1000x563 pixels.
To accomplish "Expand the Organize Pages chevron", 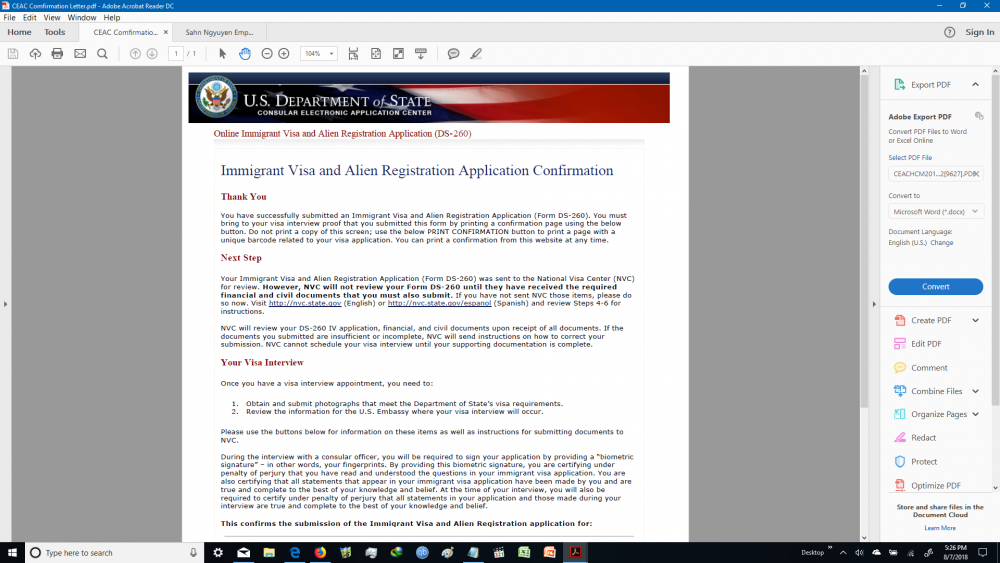I will click(x=975, y=414).
